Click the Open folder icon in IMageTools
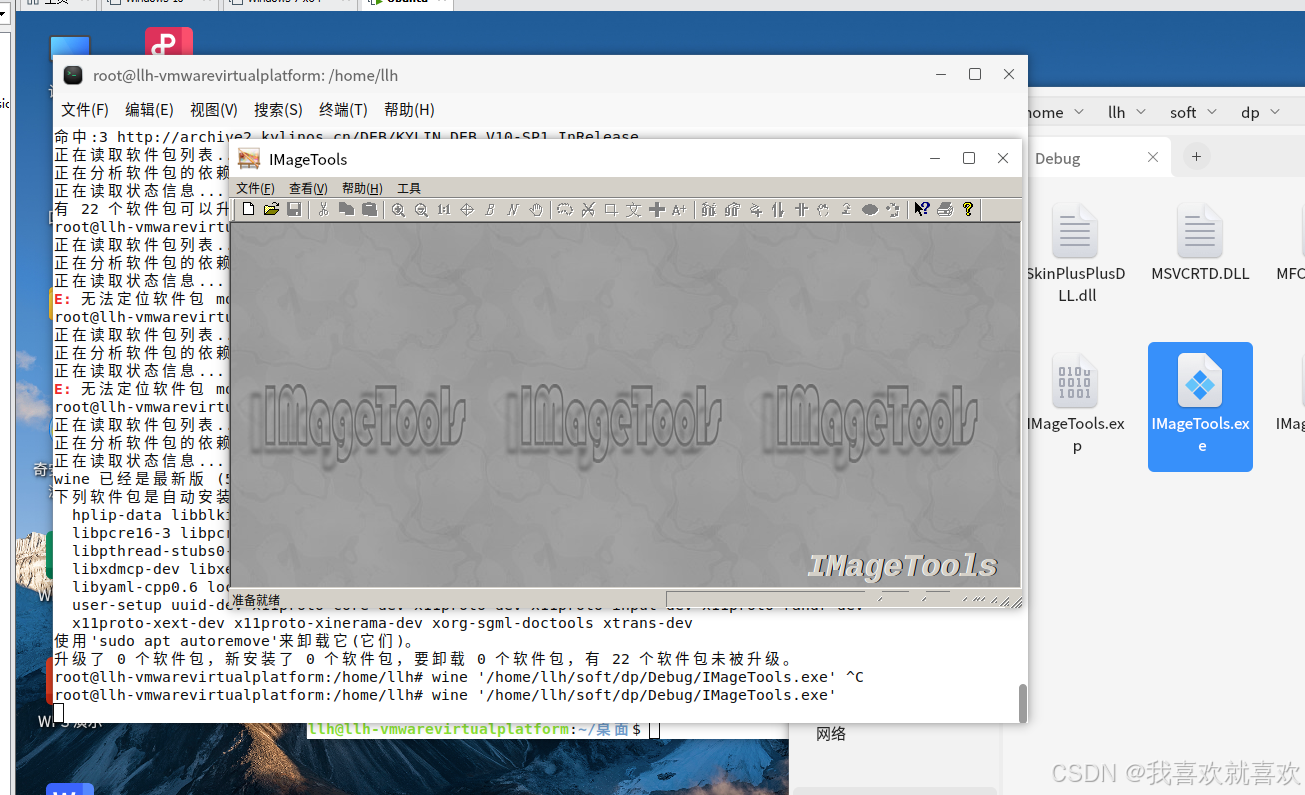 pos(271,209)
